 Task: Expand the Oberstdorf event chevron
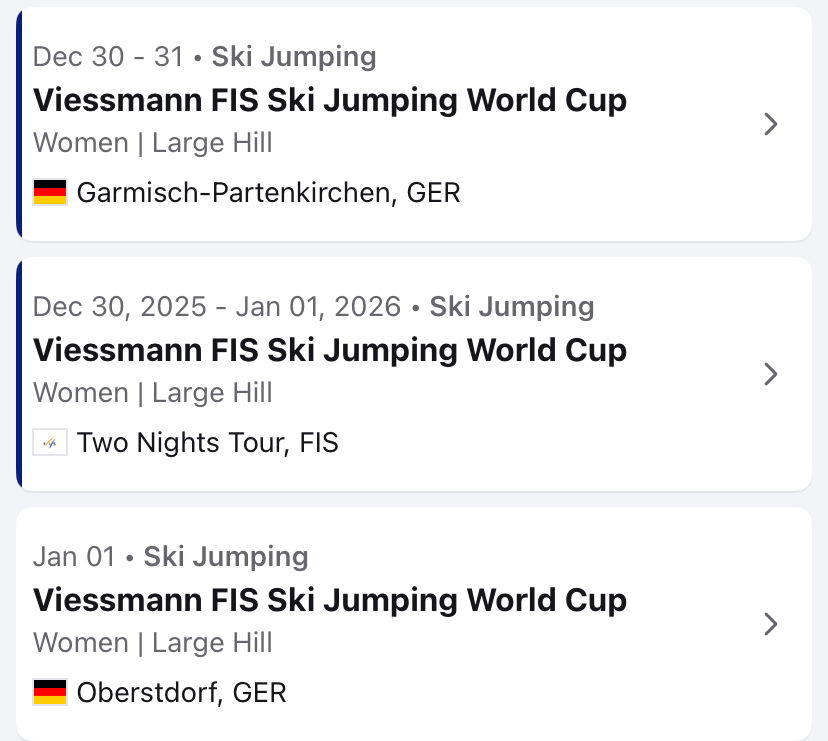pos(770,624)
